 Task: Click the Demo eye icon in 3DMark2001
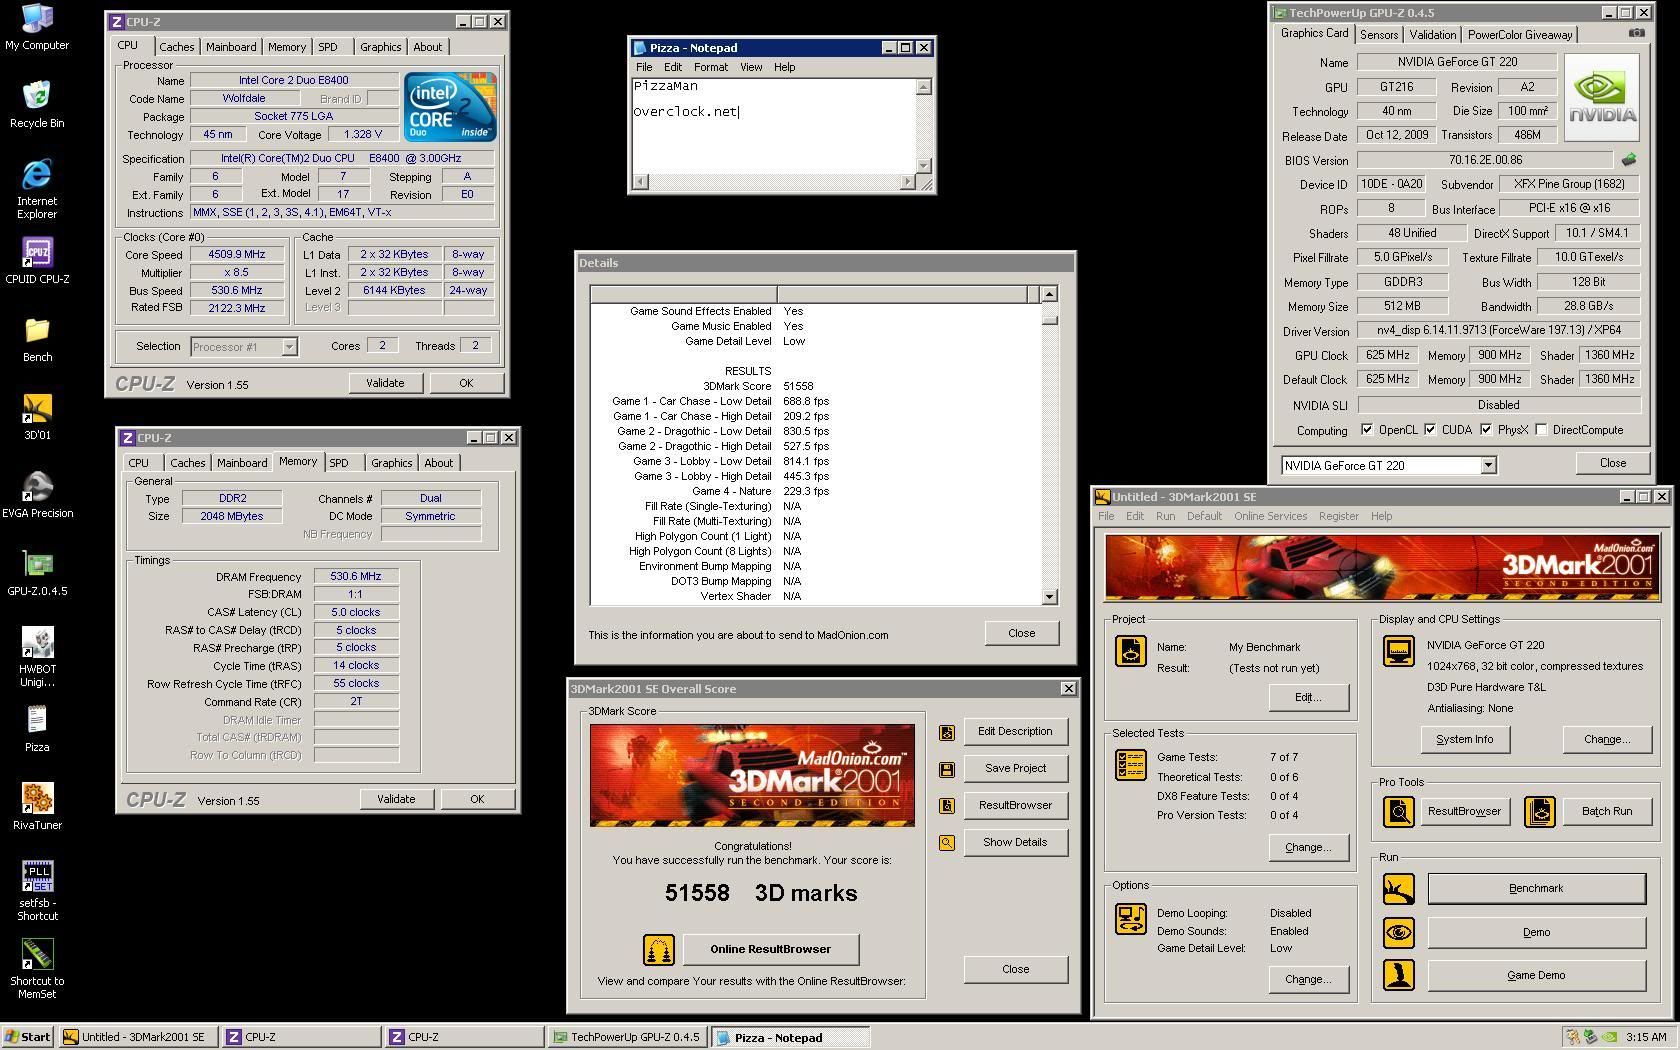pyautogui.click(x=1399, y=932)
